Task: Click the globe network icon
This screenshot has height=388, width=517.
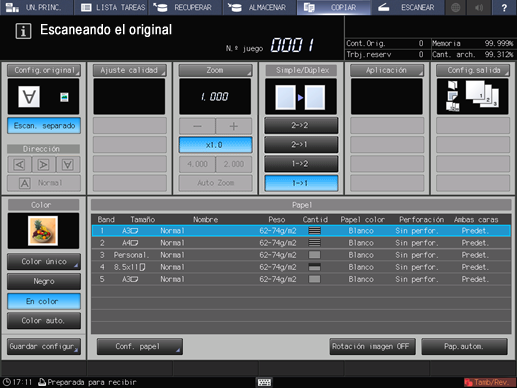Action: click(456, 7)
